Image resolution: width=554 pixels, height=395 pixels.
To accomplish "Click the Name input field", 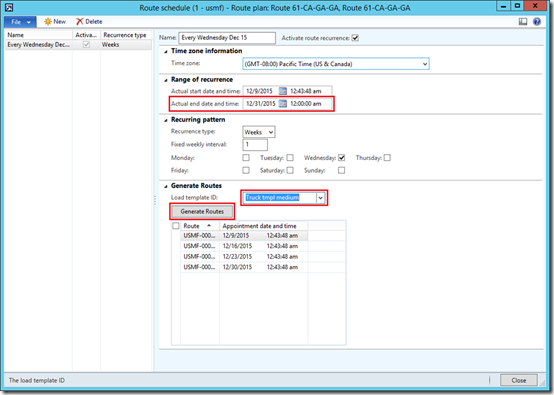I will coord(227,38).
